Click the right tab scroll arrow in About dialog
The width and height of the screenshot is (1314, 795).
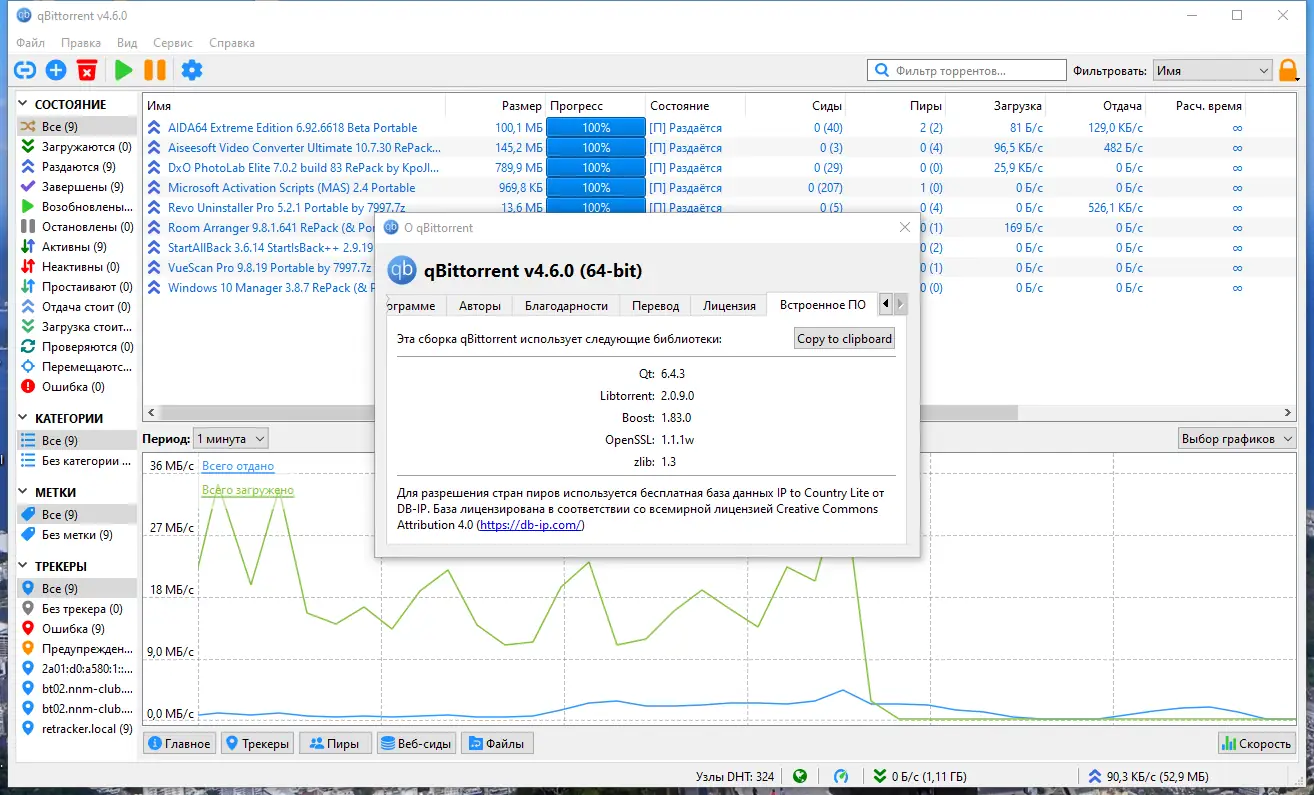[x=900, y=304]
